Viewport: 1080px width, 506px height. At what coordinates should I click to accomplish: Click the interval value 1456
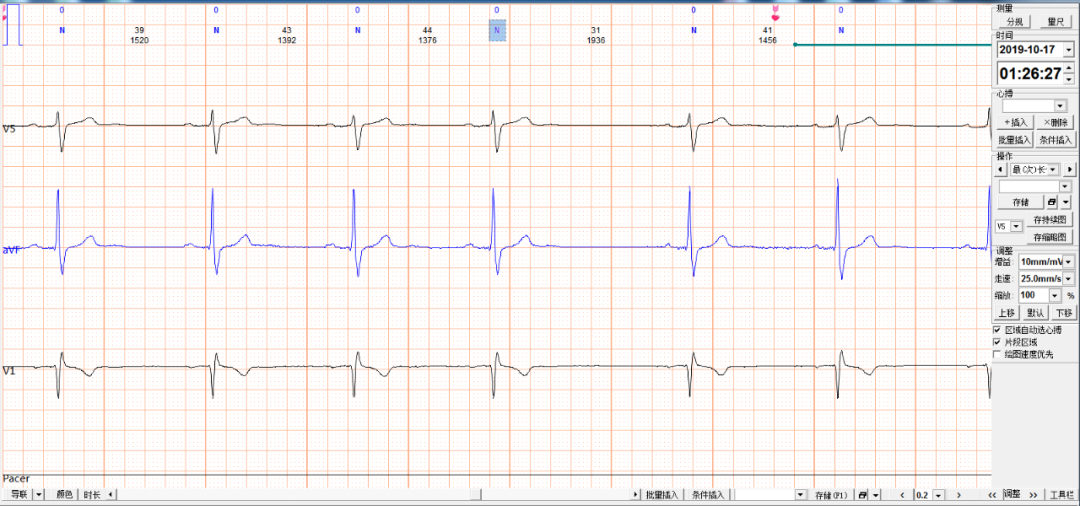point(768,41)
